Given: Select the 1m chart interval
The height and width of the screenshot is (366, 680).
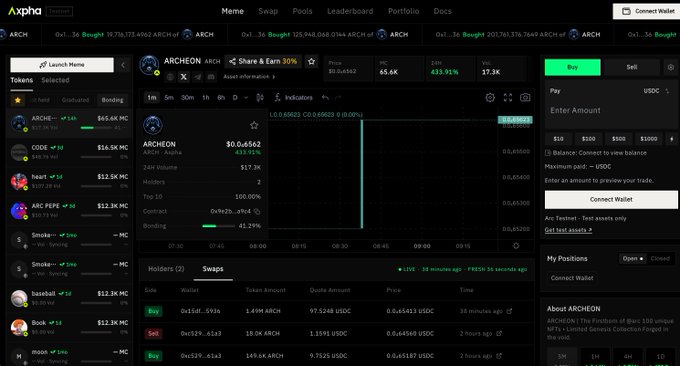Looking at the screenshot, I should click(152, 98).
